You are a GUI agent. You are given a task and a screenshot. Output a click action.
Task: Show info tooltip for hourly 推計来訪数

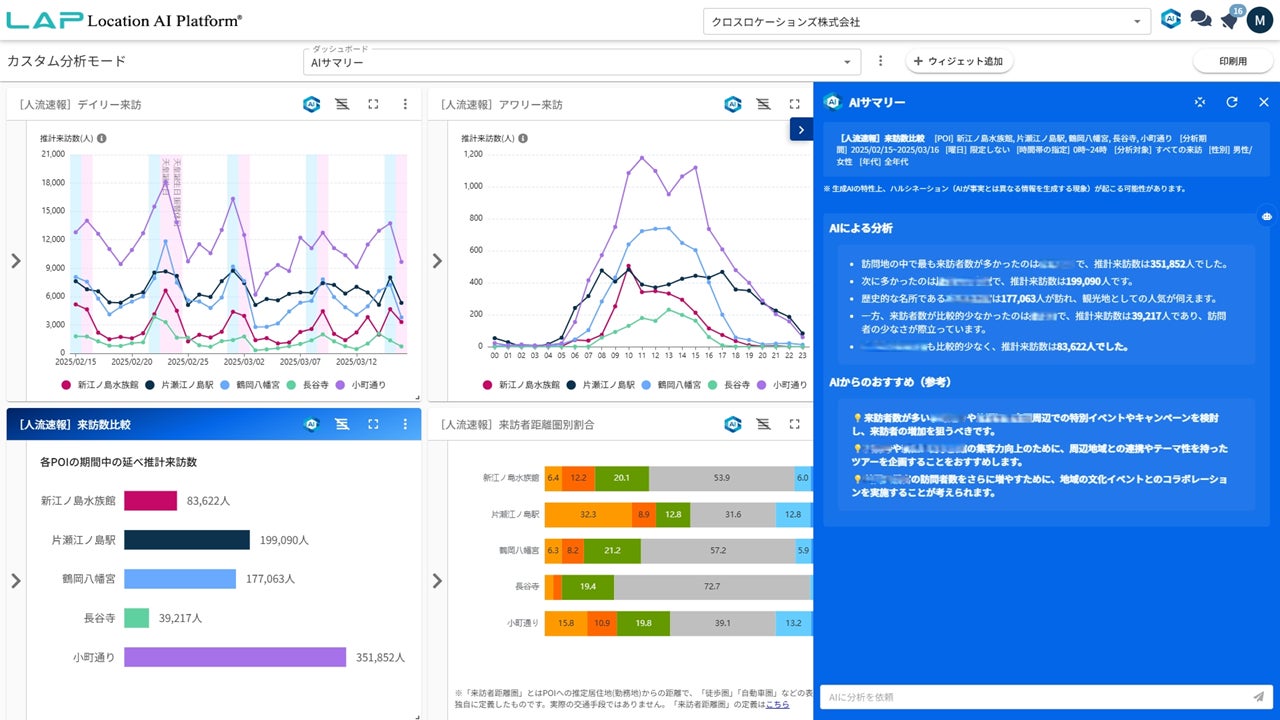(523, 138)
